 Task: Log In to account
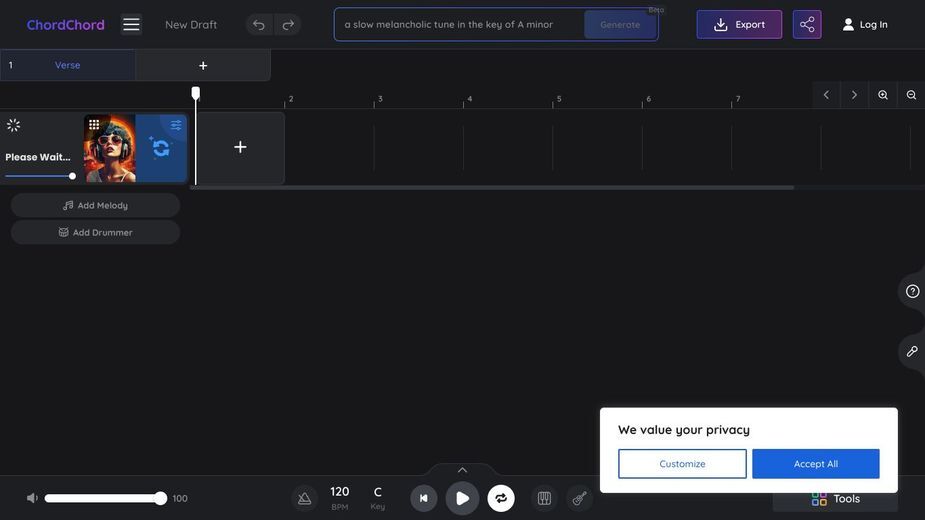pyautogui.click(x=865, y=25)
